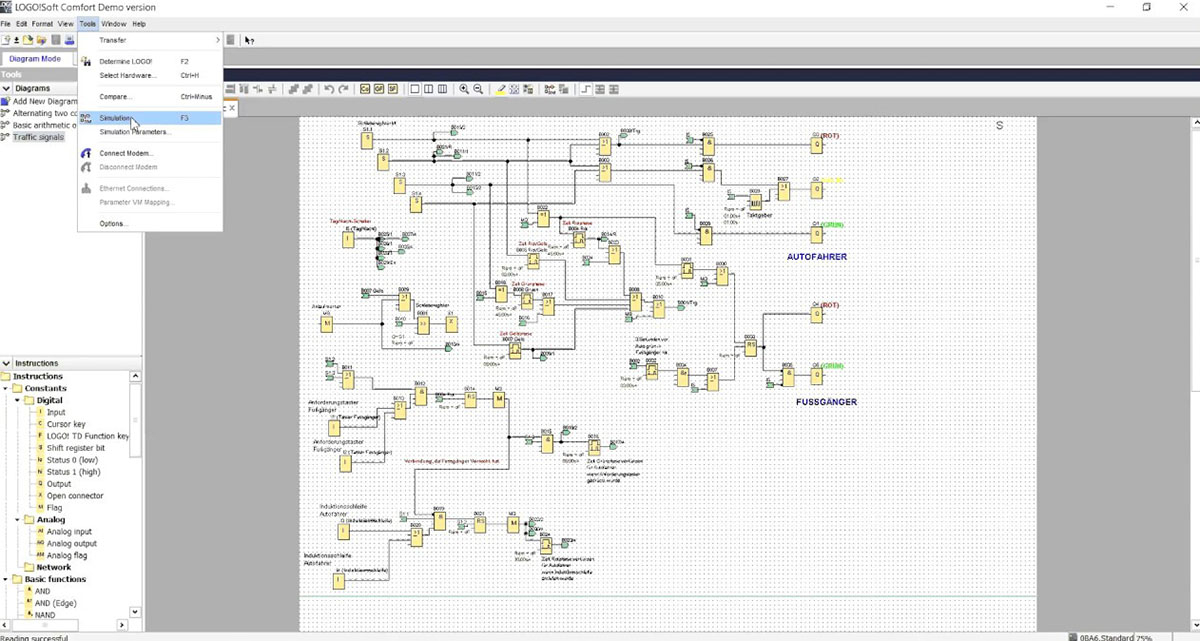Click Connect Modem... menu entry
Viewport: 1200px width, 641px height.
click(x=150, y=153)
